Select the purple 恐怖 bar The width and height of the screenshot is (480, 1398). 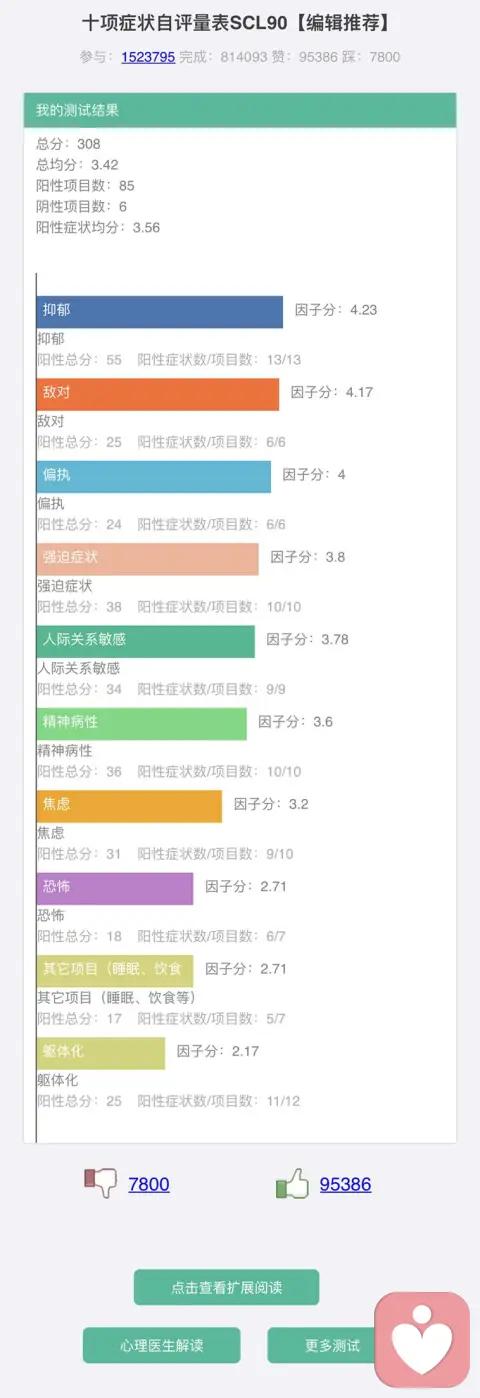click(115, 889)
